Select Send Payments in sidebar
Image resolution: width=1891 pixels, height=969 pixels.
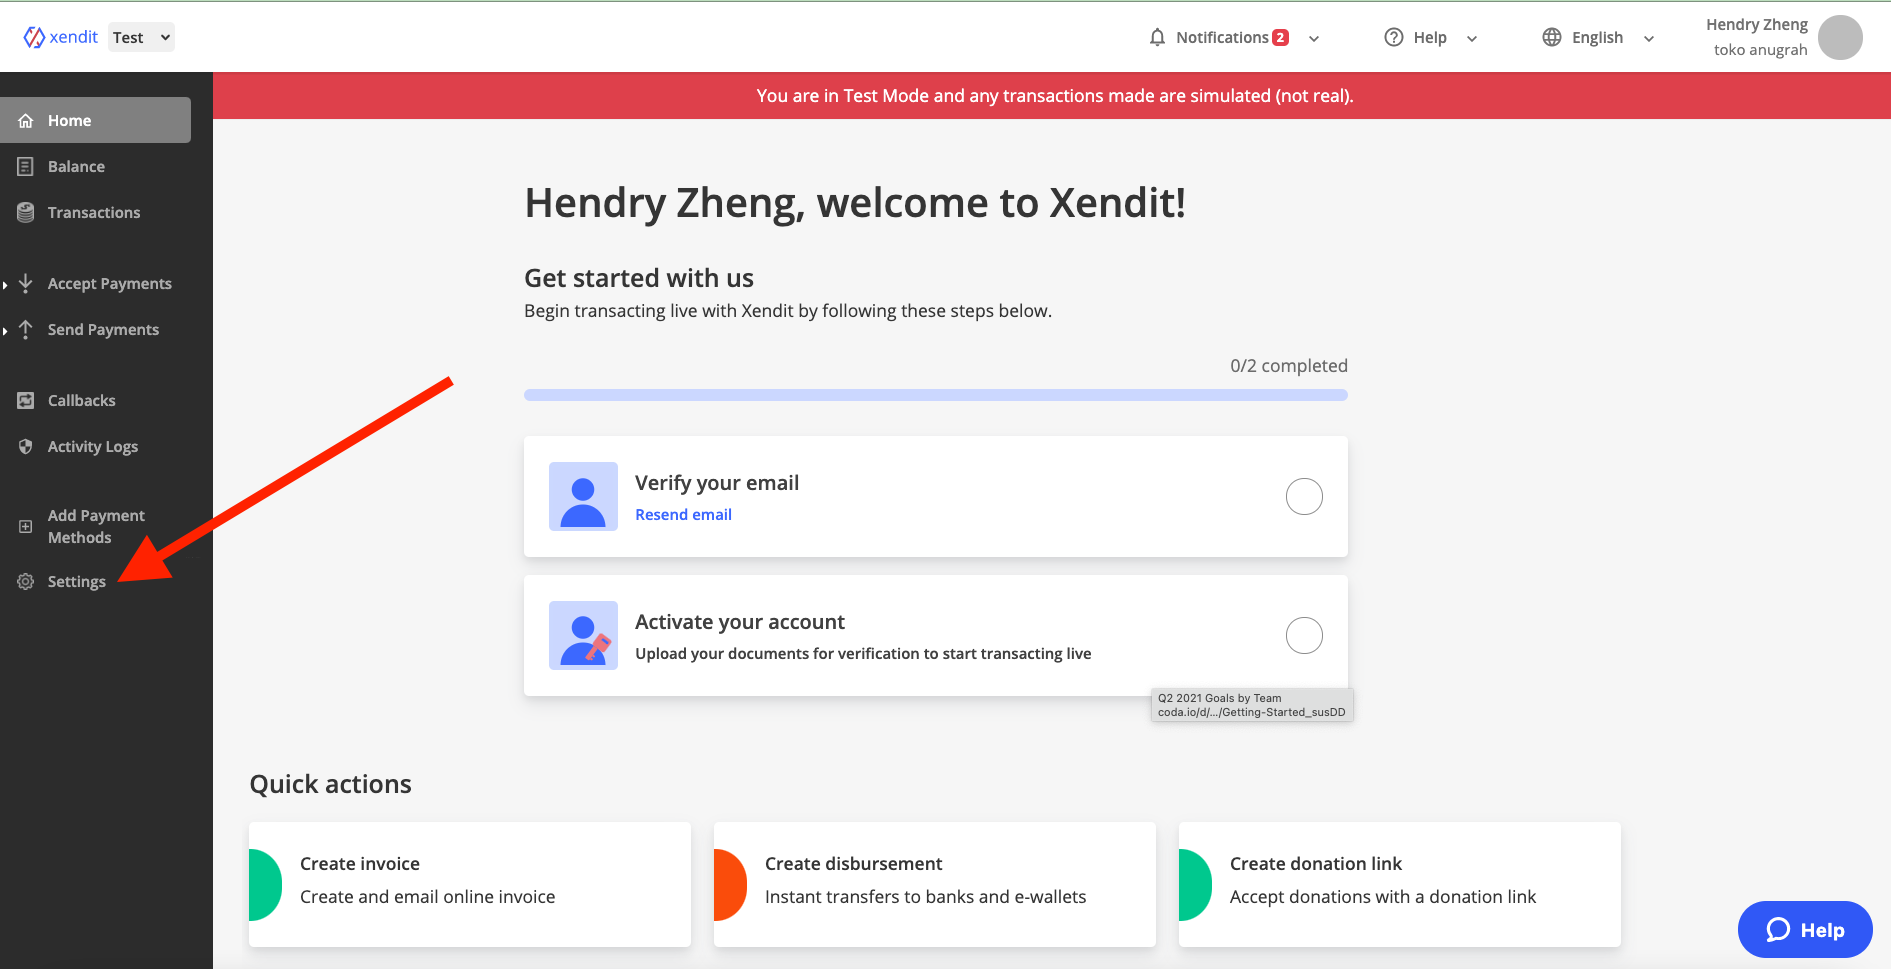(x=103, y=329)
